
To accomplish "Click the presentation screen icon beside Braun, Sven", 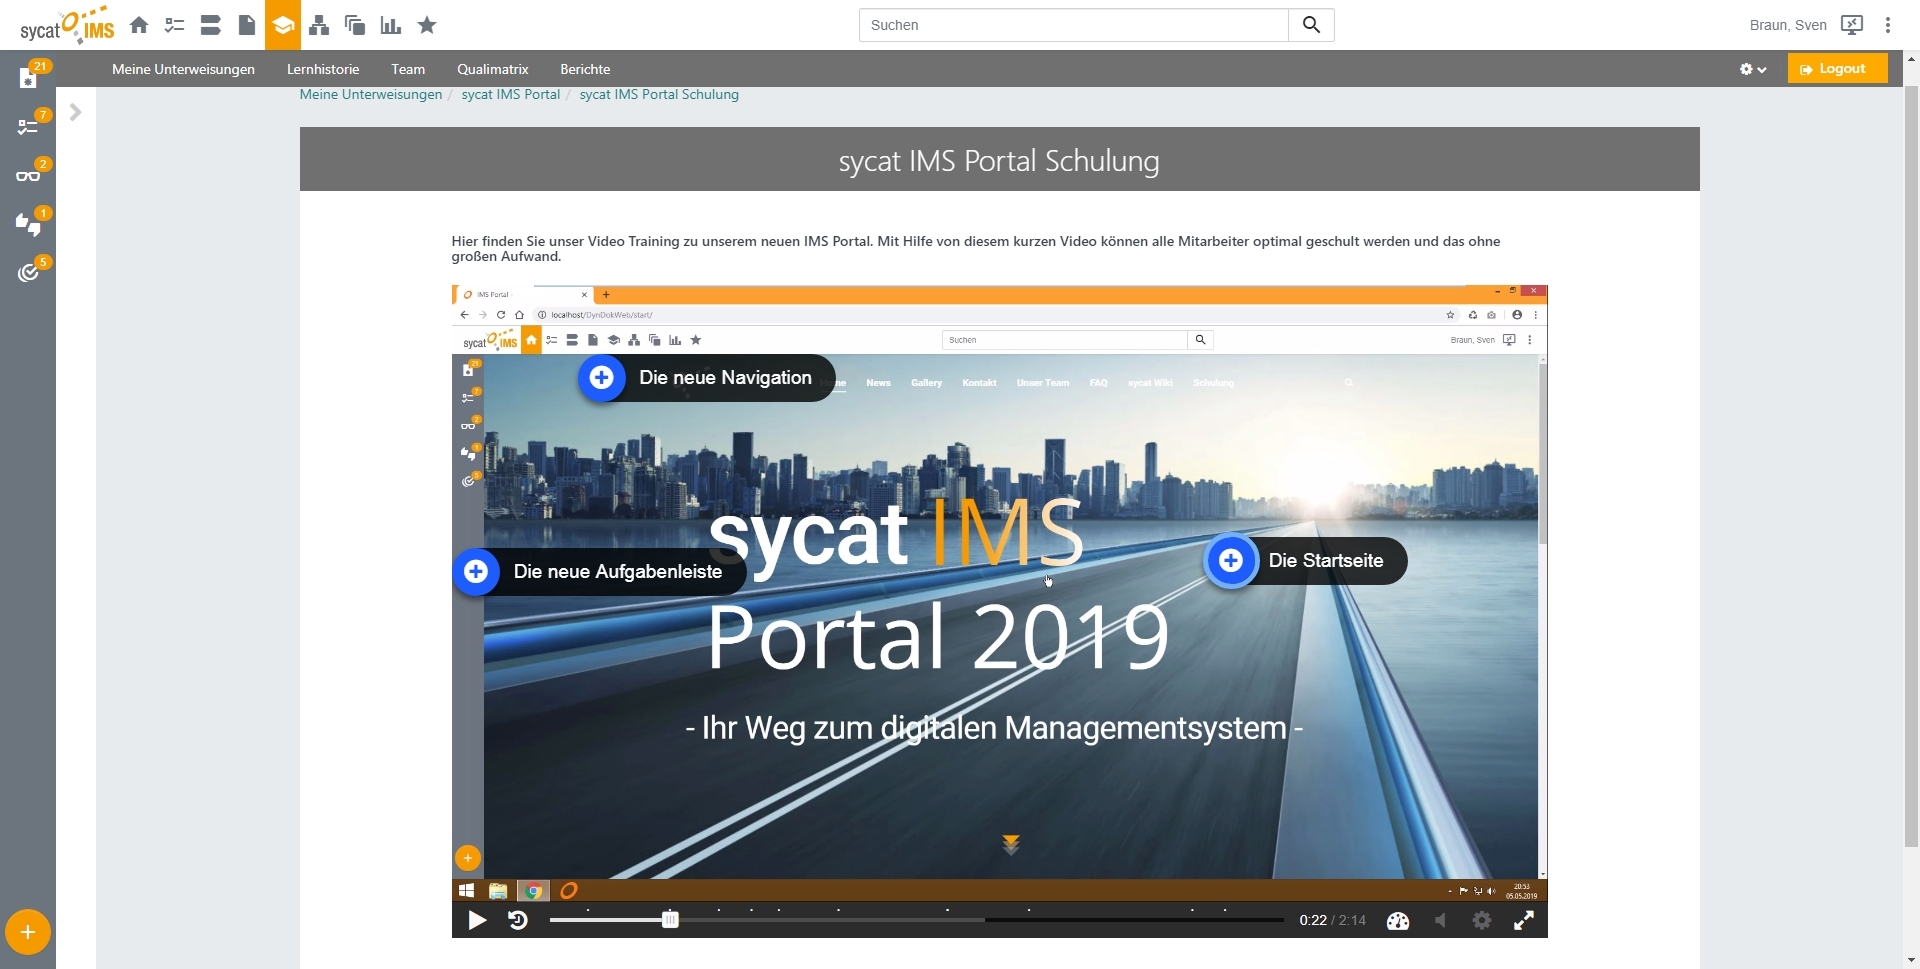I will 1852,25.
